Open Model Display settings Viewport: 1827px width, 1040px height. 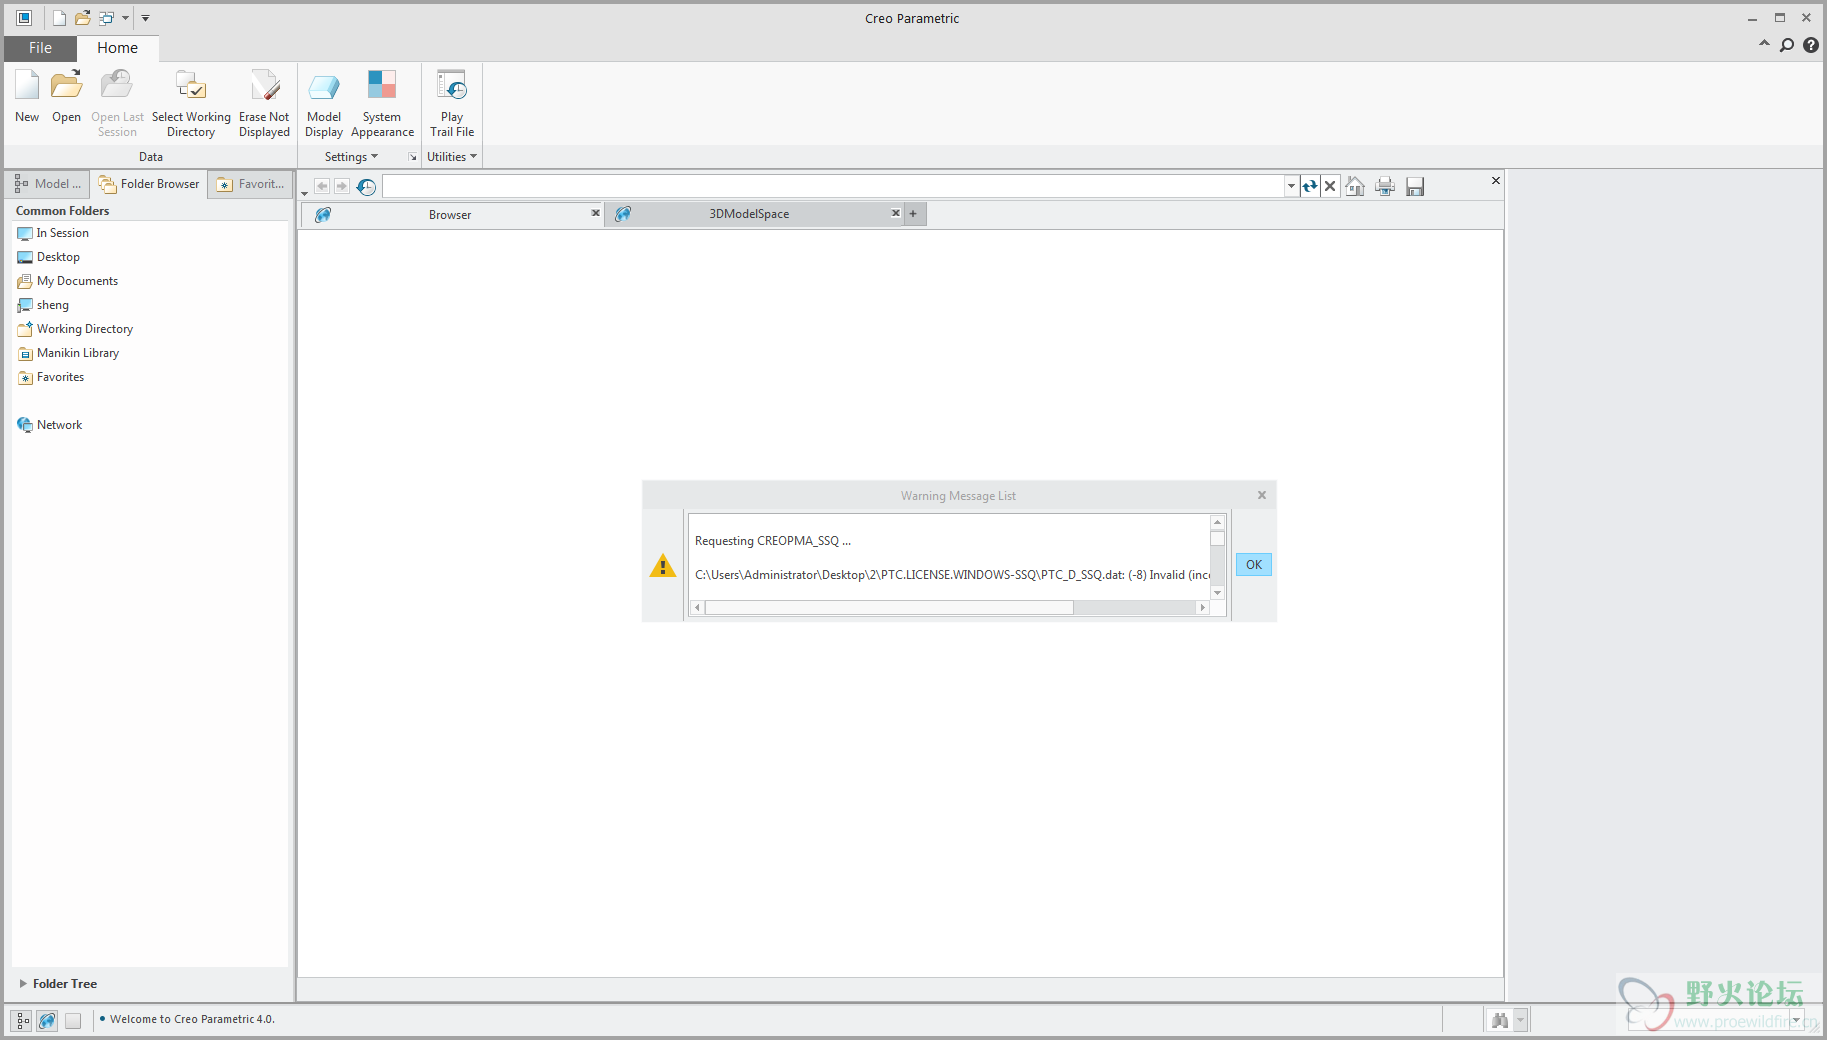(x=324, y=103)
